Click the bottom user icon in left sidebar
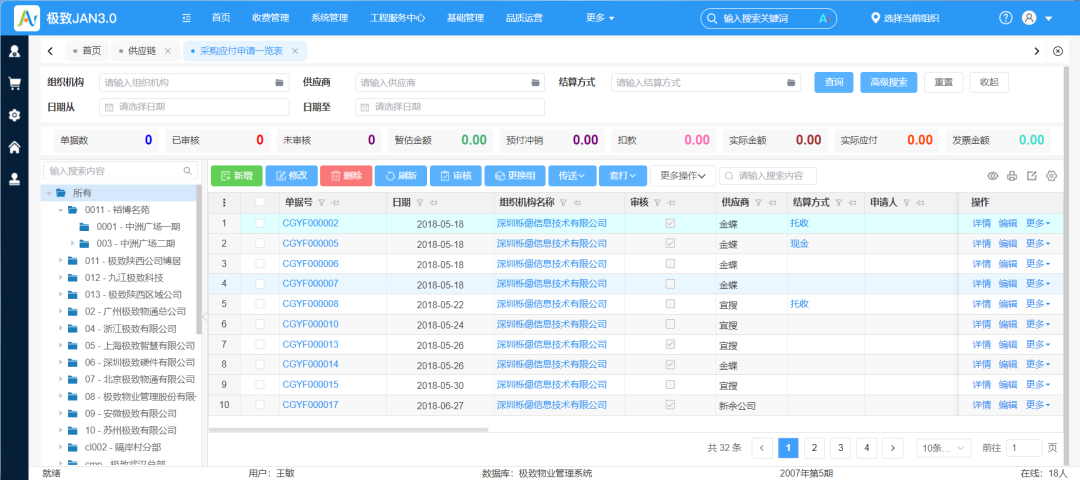 click(x=14, y=179)
